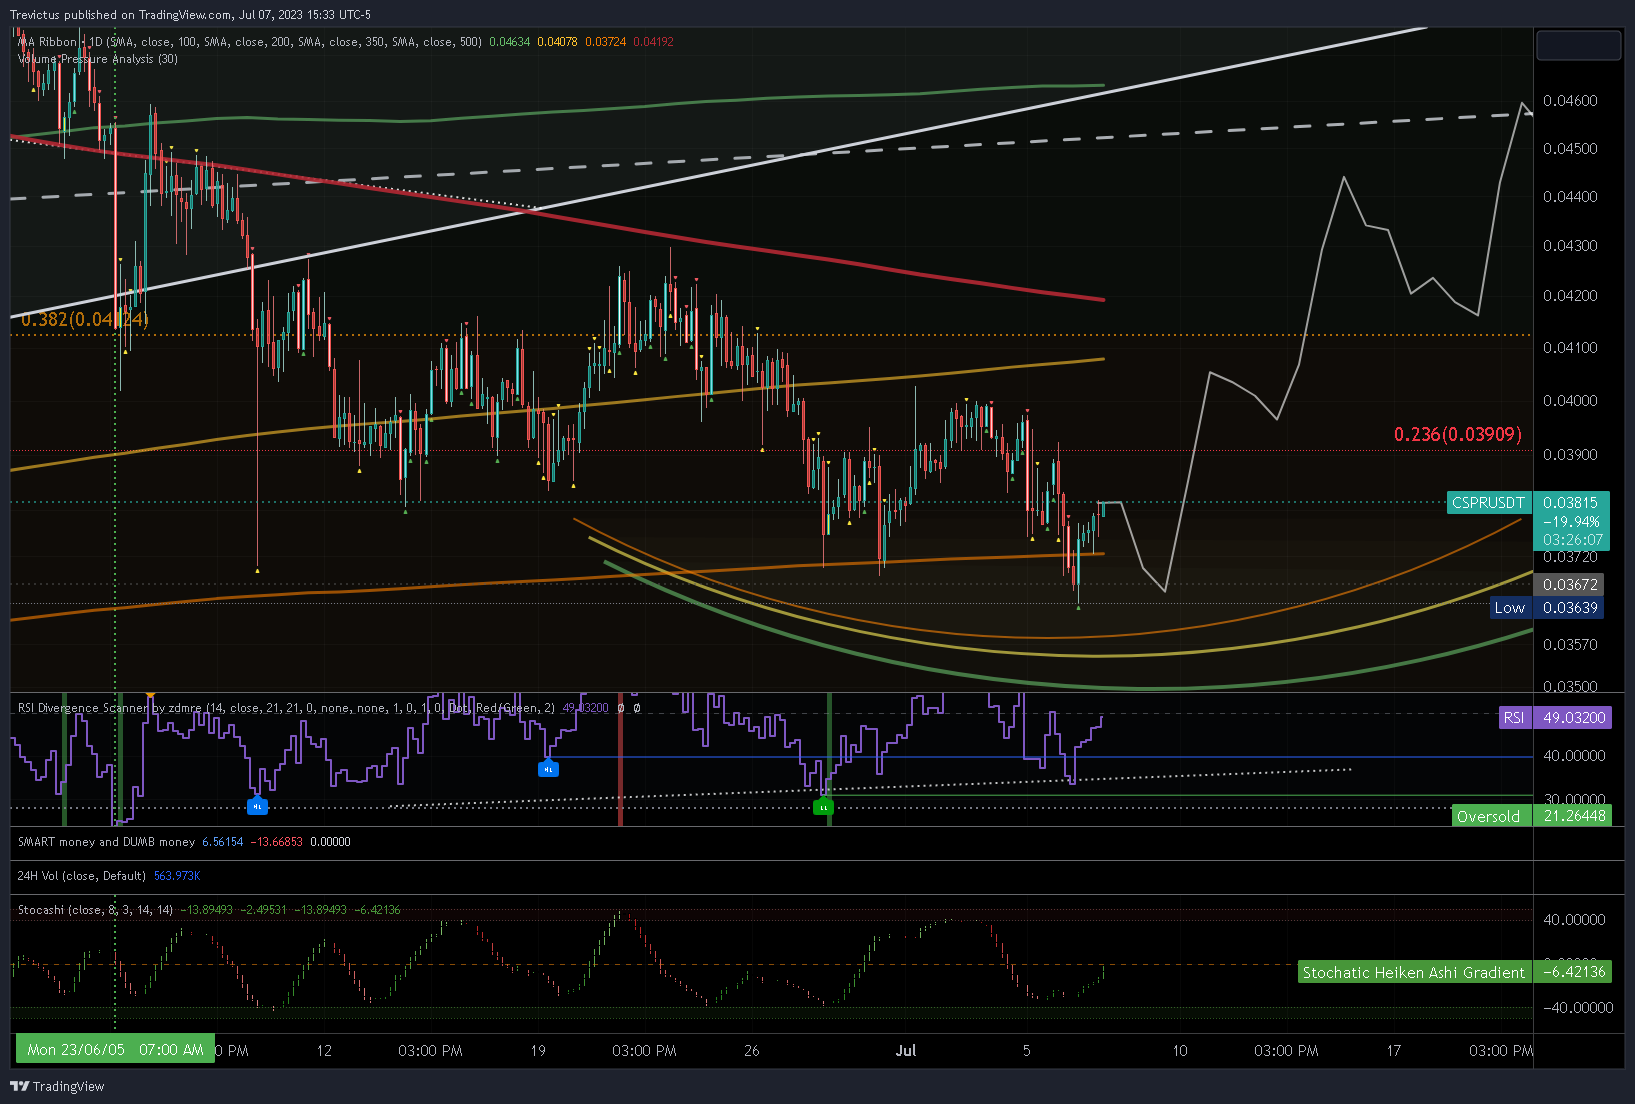Click the 0.03500 level on the price axis
This screenshot has height=1104, width=1635.
[1570, 686]
